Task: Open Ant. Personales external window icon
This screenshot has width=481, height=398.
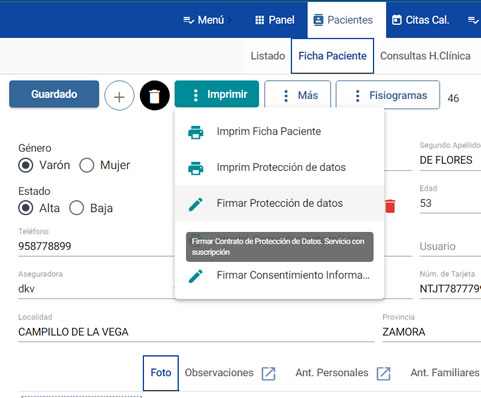Action: tap(383, 373)
